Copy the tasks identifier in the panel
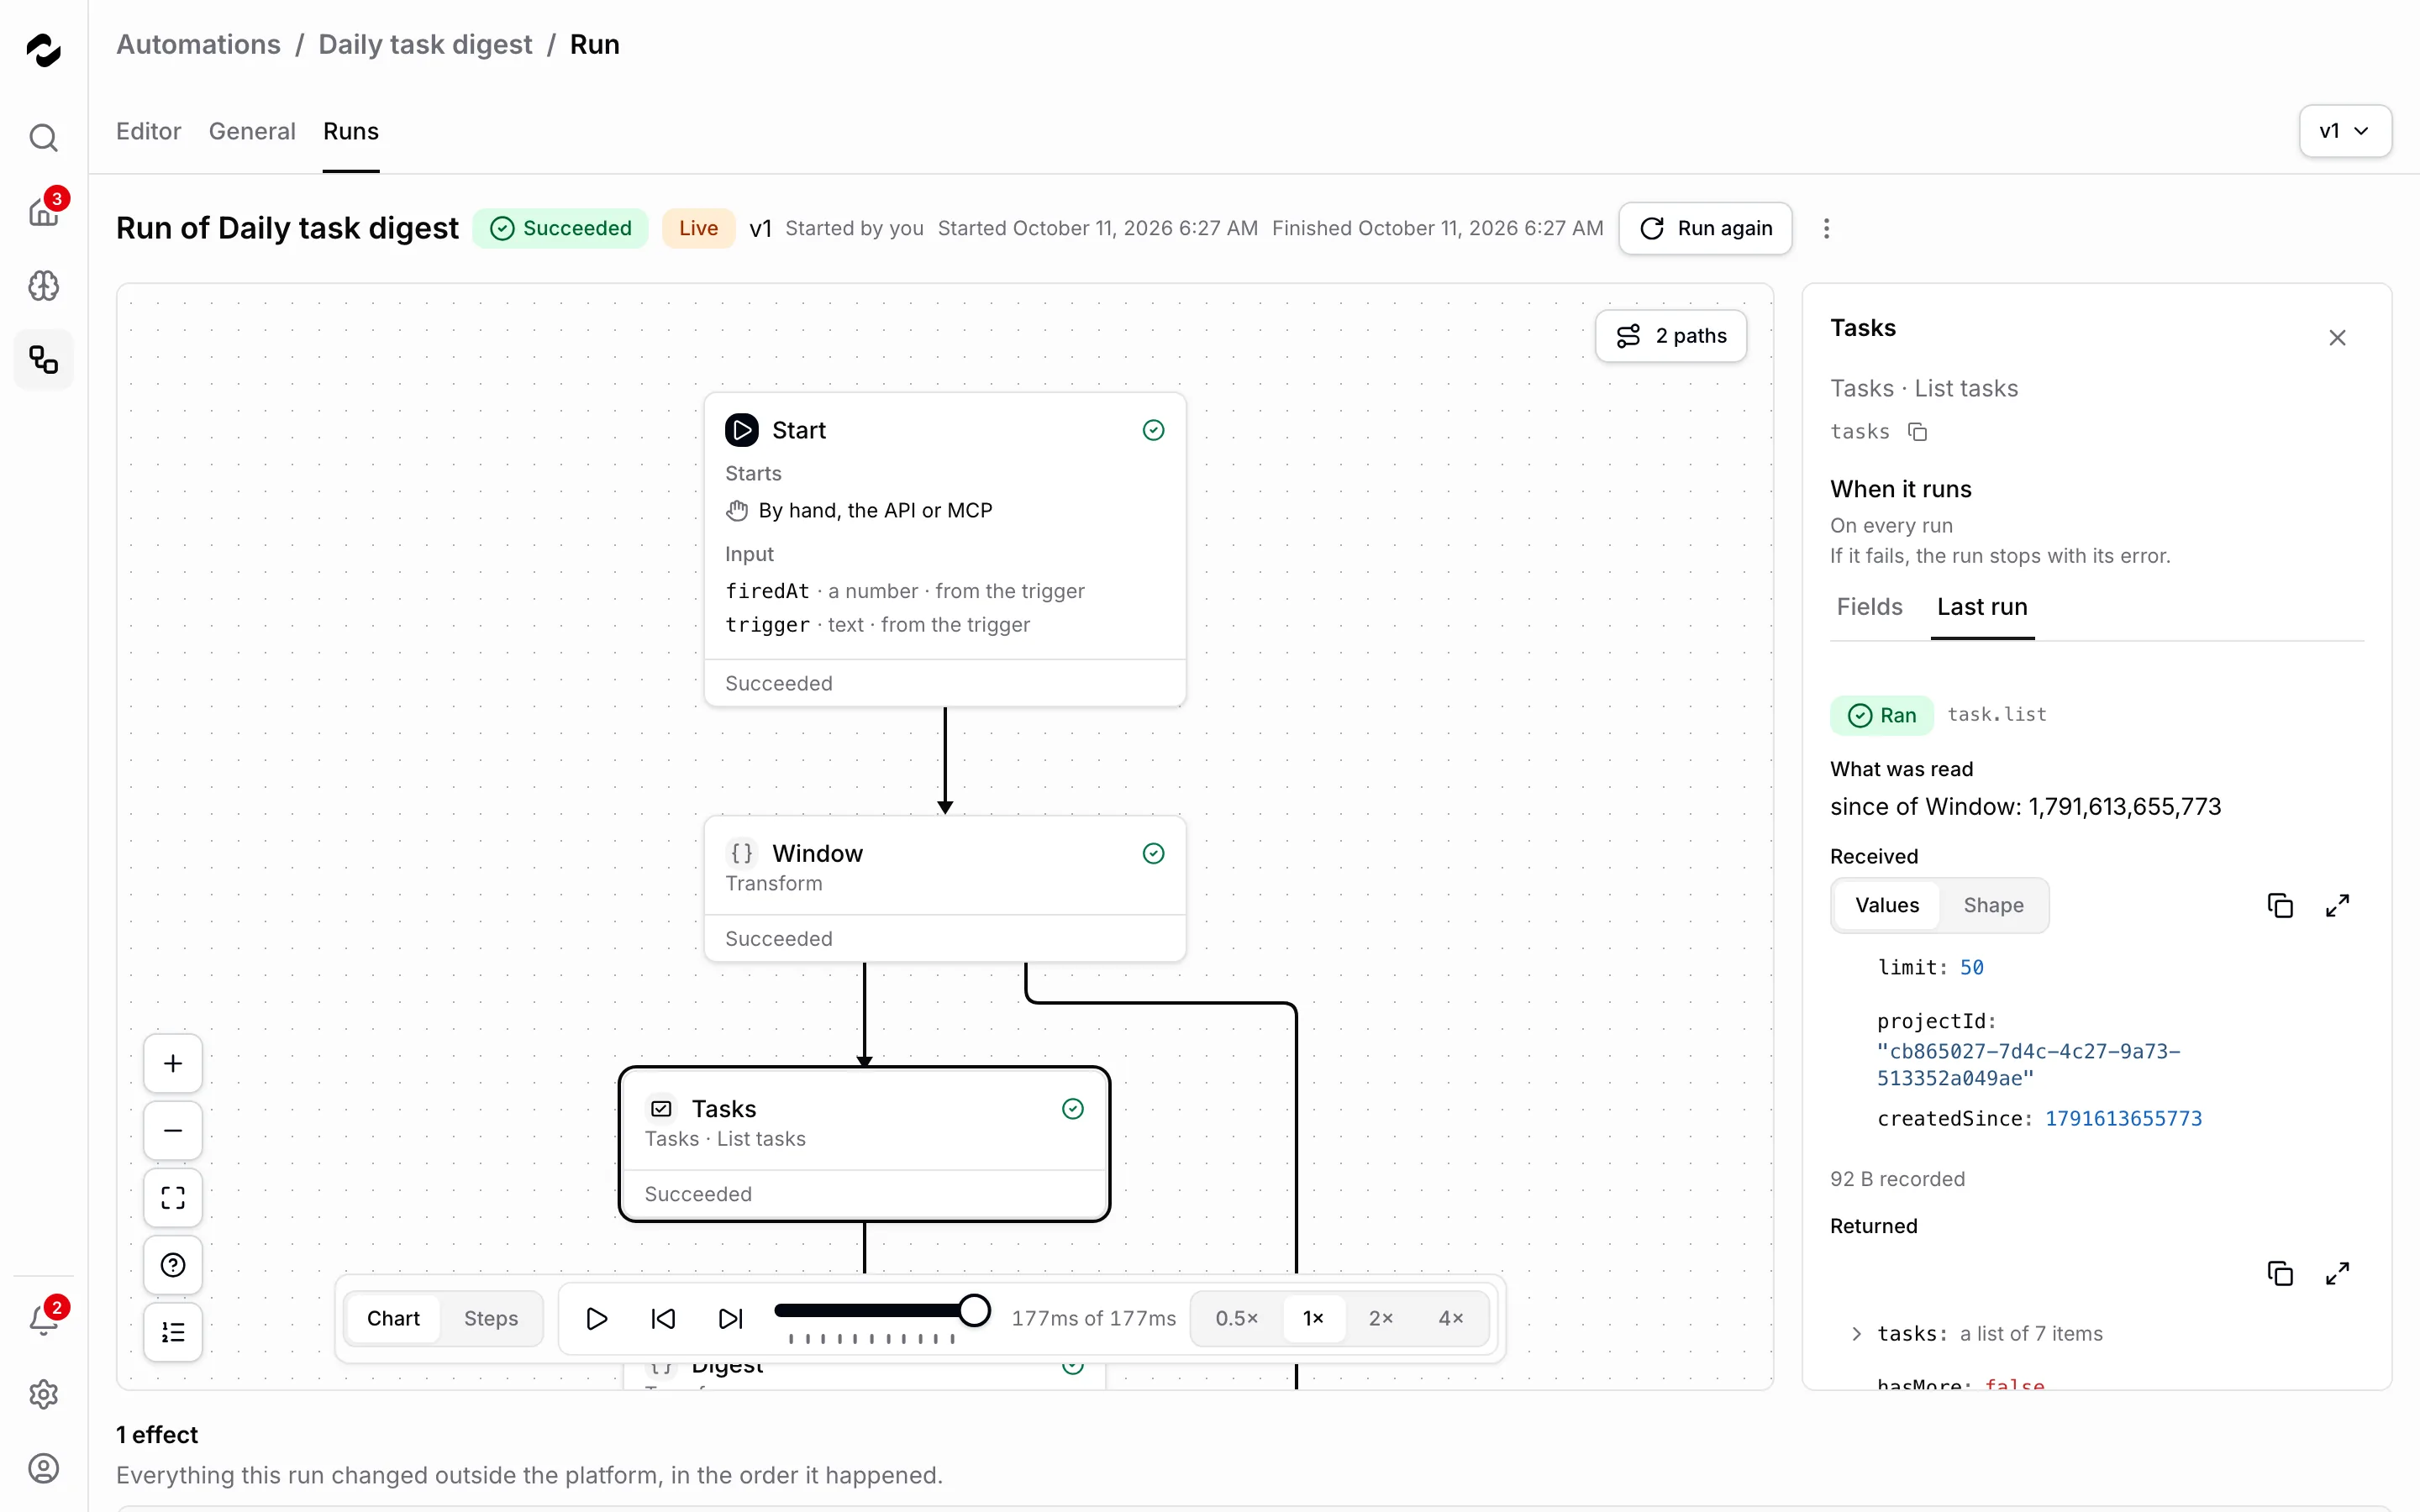Image resolution: width=2420 pixels, height=1512 pixels. pos(1917,432)
